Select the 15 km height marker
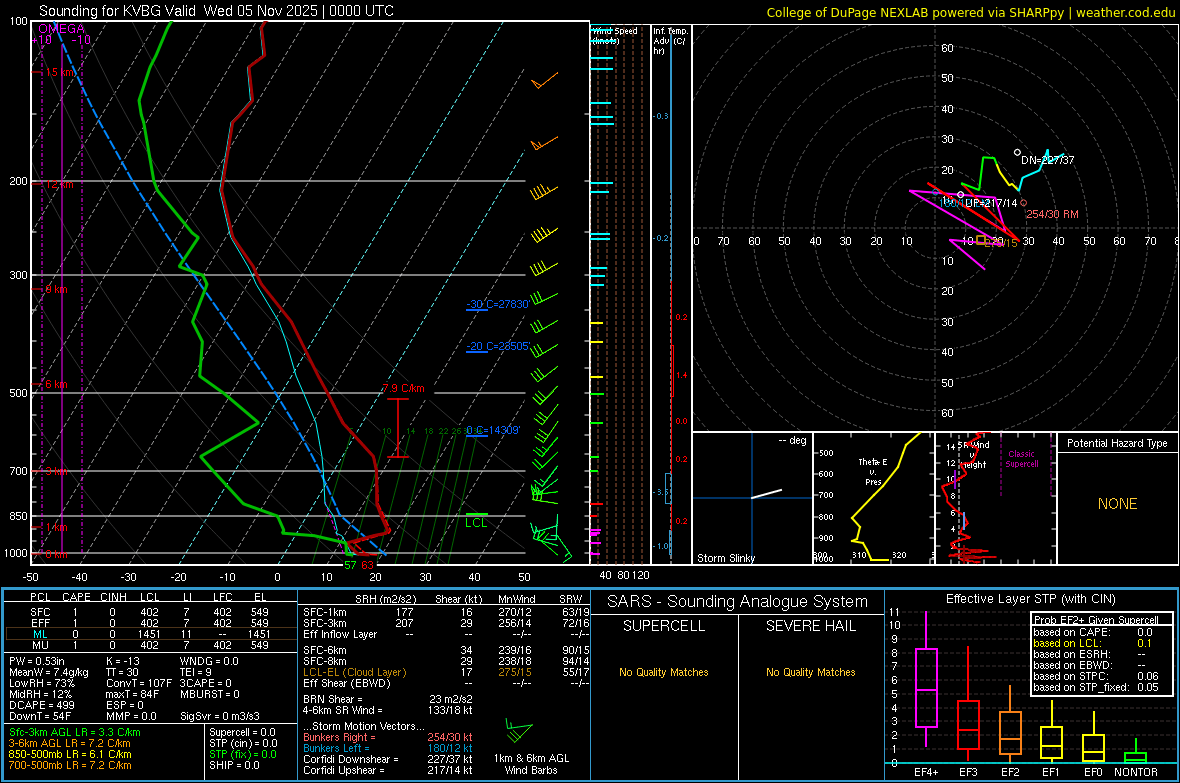1180x783 pixels. (x=60, y=72)
